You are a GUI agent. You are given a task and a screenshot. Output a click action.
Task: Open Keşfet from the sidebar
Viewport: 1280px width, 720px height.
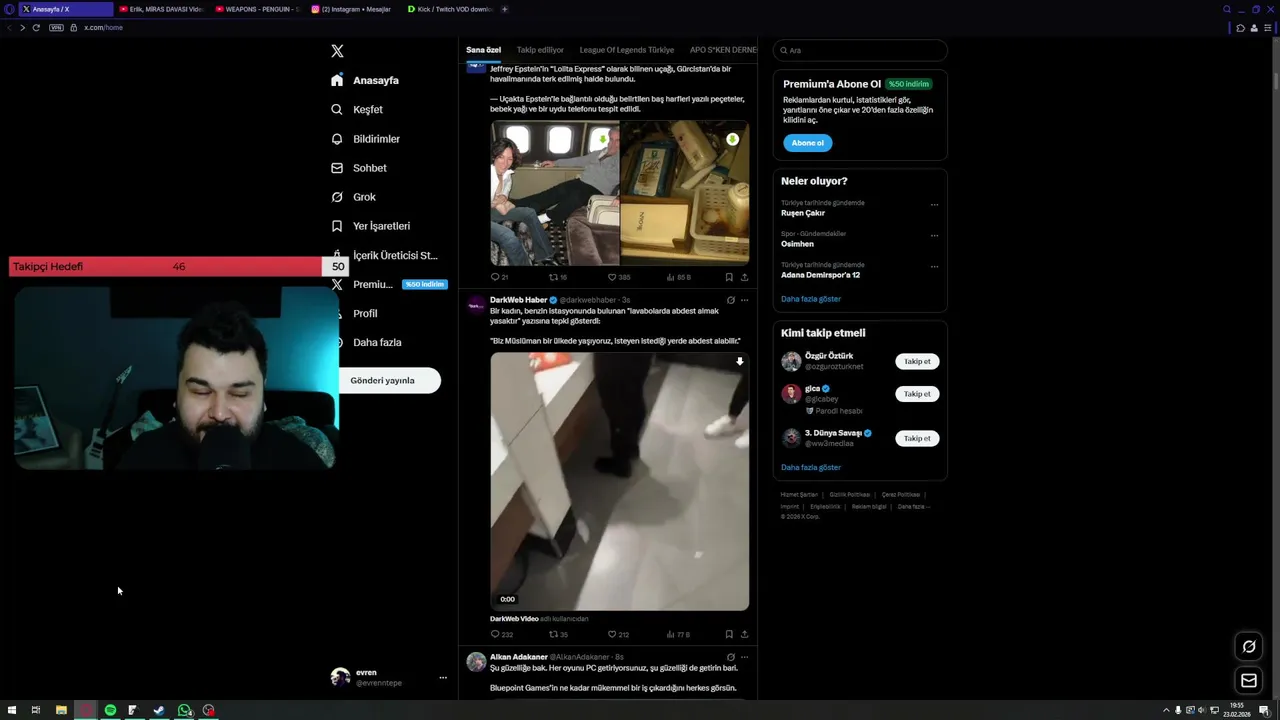pyautogui.click(x=357, y=109)
